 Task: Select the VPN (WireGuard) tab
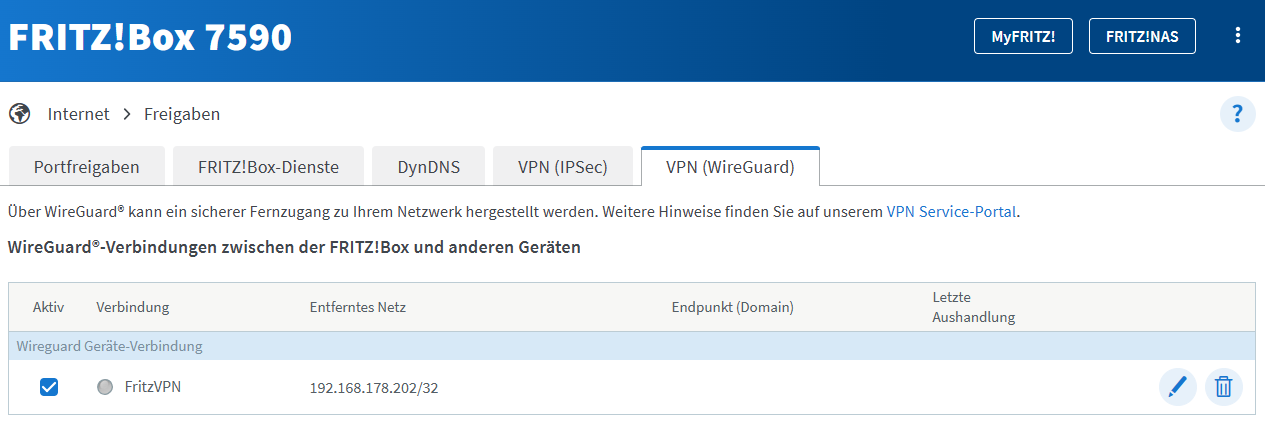click(x=730, y=167)
